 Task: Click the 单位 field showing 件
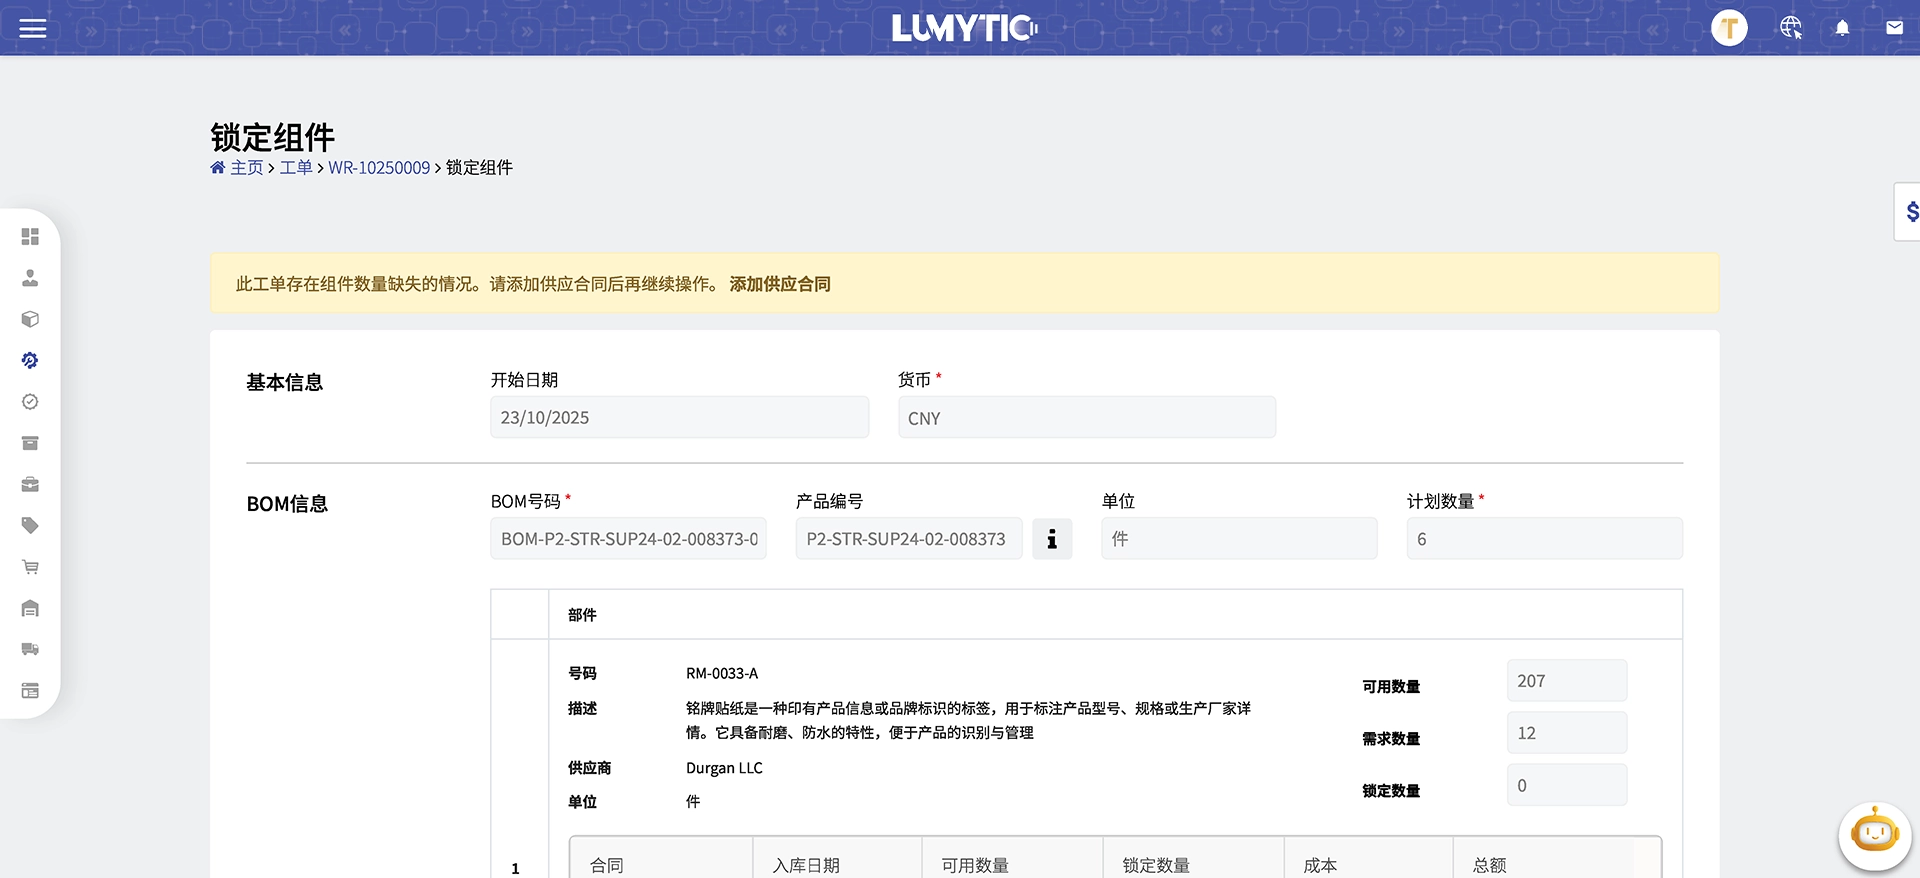coord(1239,538)
